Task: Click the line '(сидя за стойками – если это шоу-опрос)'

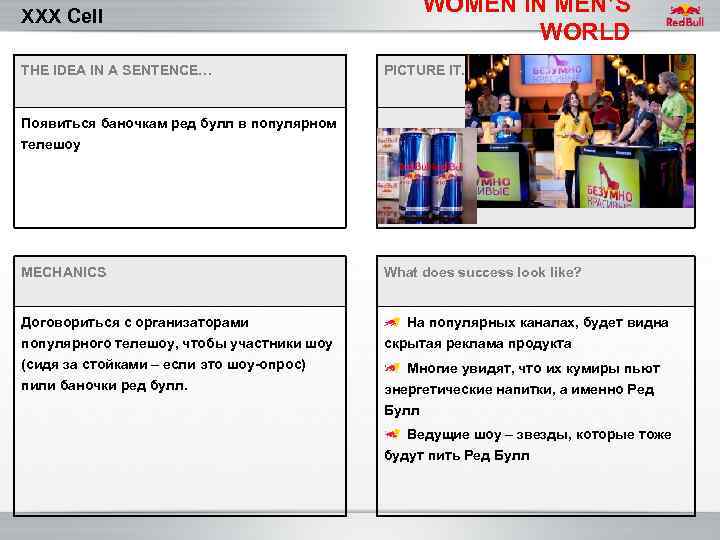Action: point(163,365)
